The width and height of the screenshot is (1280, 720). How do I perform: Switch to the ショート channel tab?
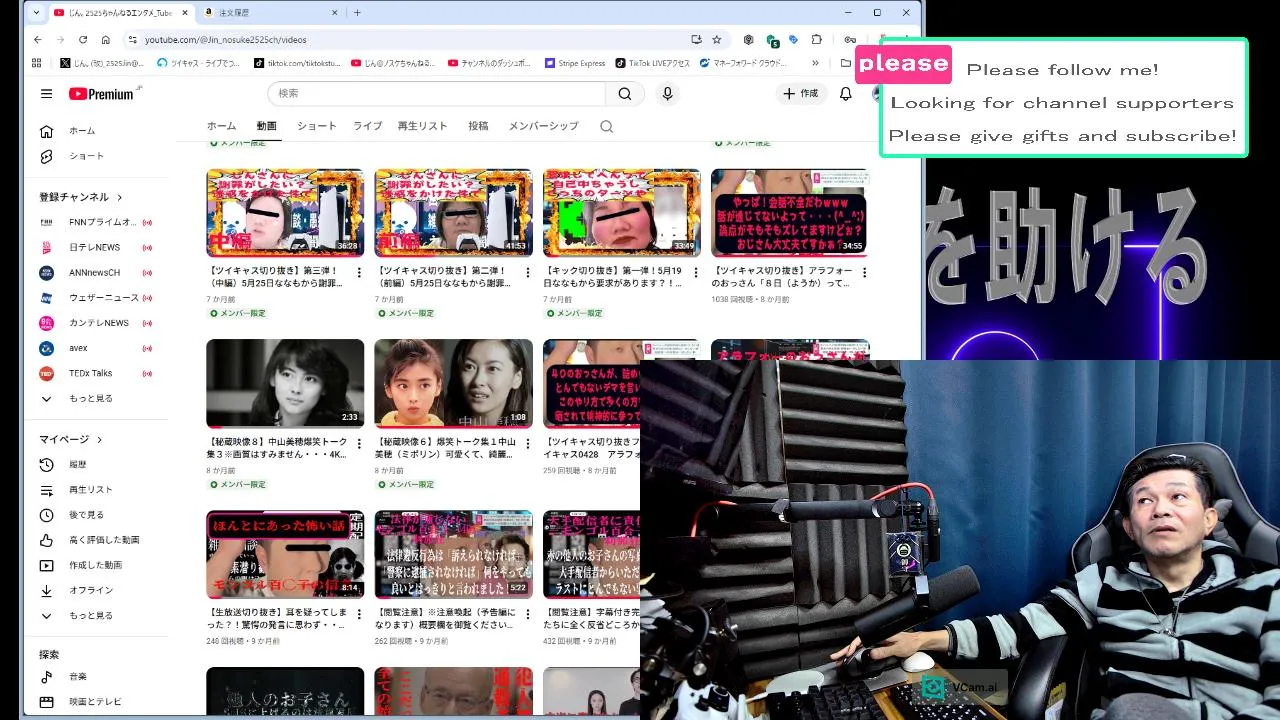click(316, 126)
